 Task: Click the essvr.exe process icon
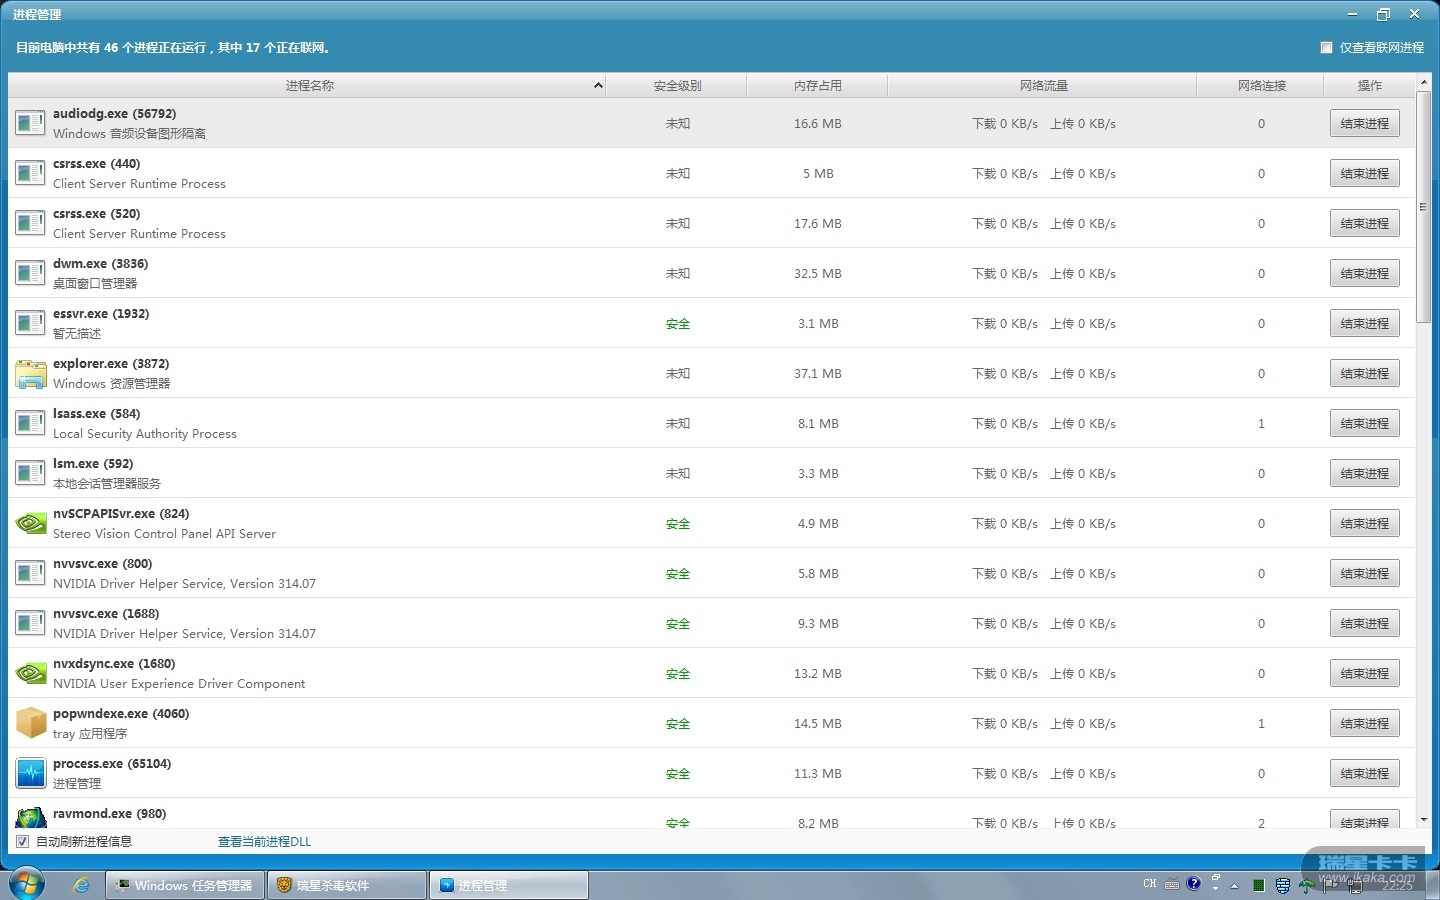coord(31,323)
